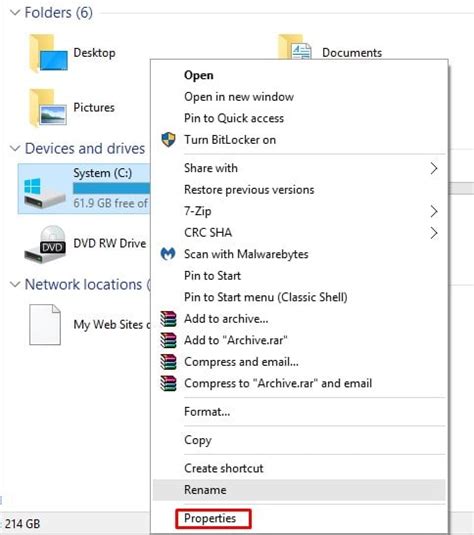Click the System (C:) storage usage bar

[111, 188]
